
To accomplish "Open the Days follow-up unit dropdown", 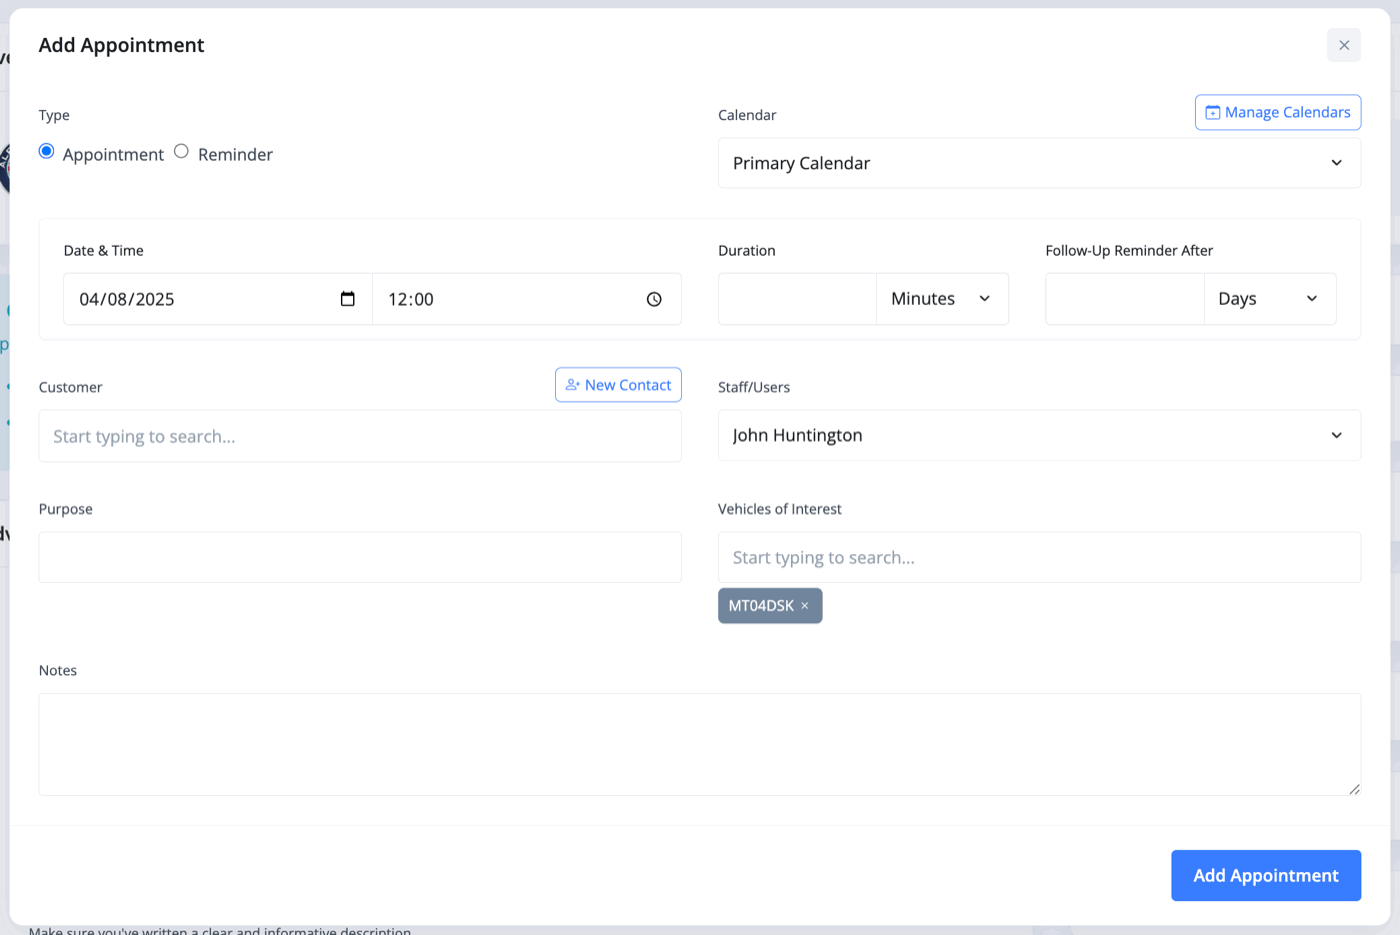I will (1270, 299).
